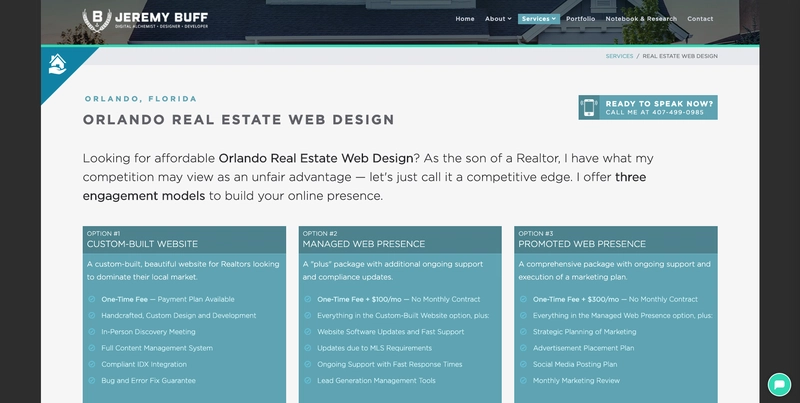Click checkmark beside Updates due to MLS Requirements

coord(308,348)
